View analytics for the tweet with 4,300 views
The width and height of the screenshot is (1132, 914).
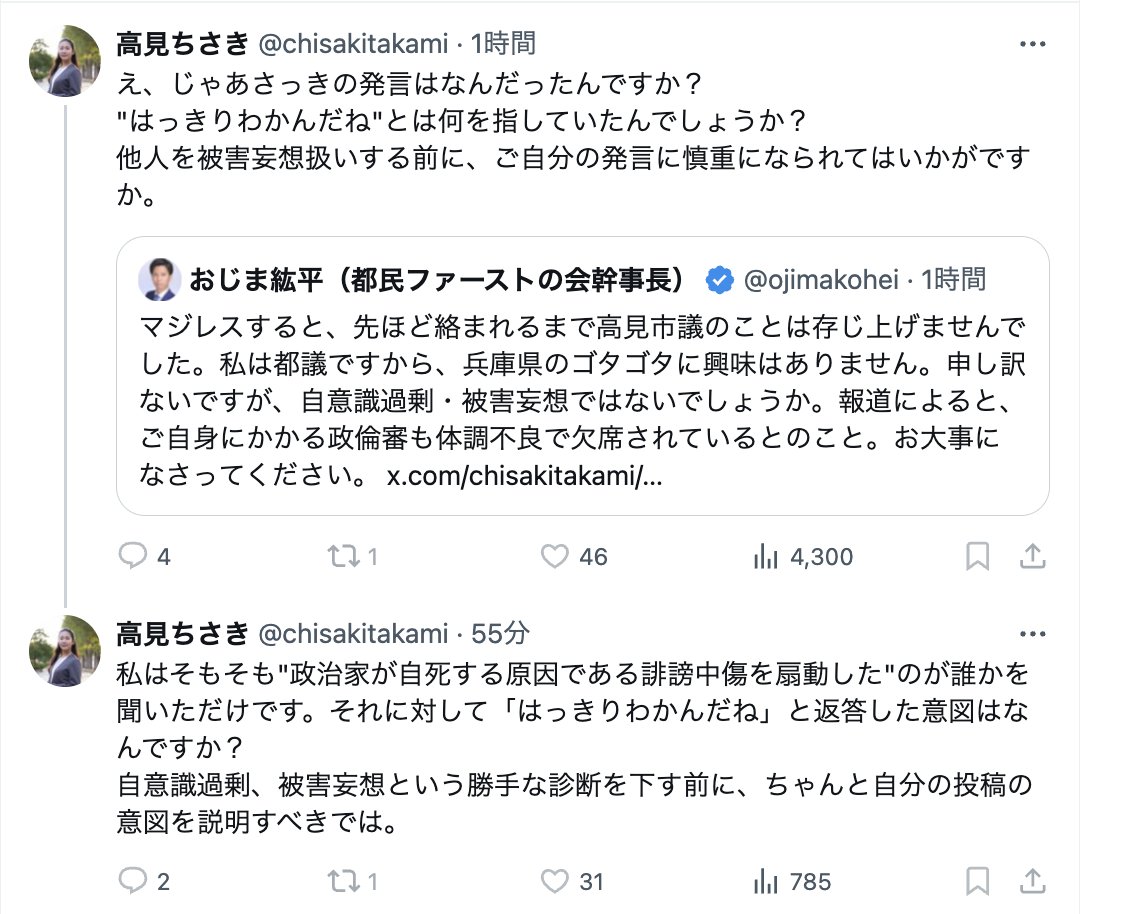point(765,556)
